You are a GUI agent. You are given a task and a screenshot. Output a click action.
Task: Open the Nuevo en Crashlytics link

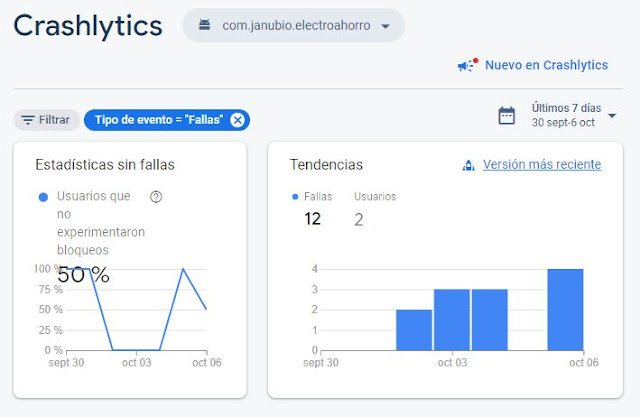point(546,65)
